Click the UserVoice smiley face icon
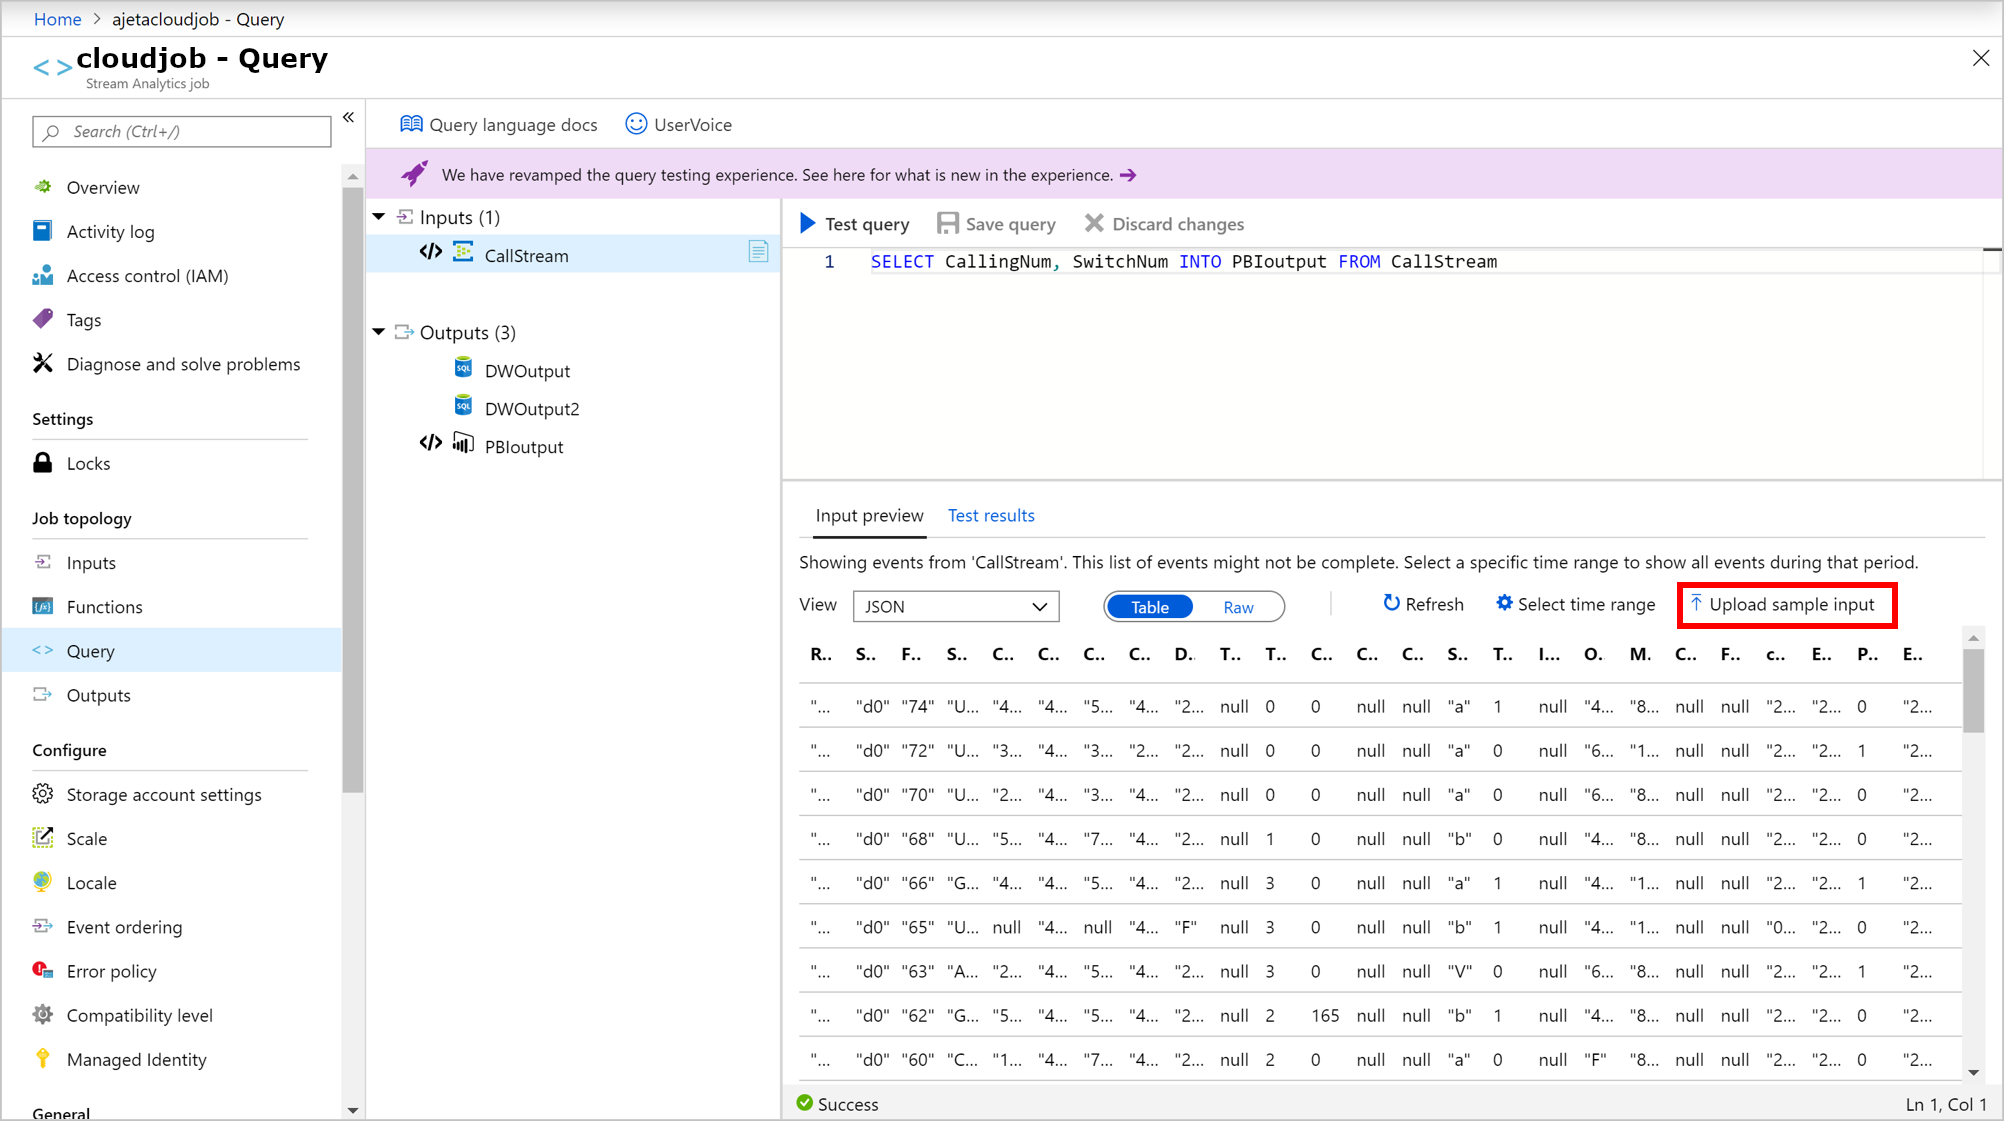2004x1121 pixels. [635, 123]
